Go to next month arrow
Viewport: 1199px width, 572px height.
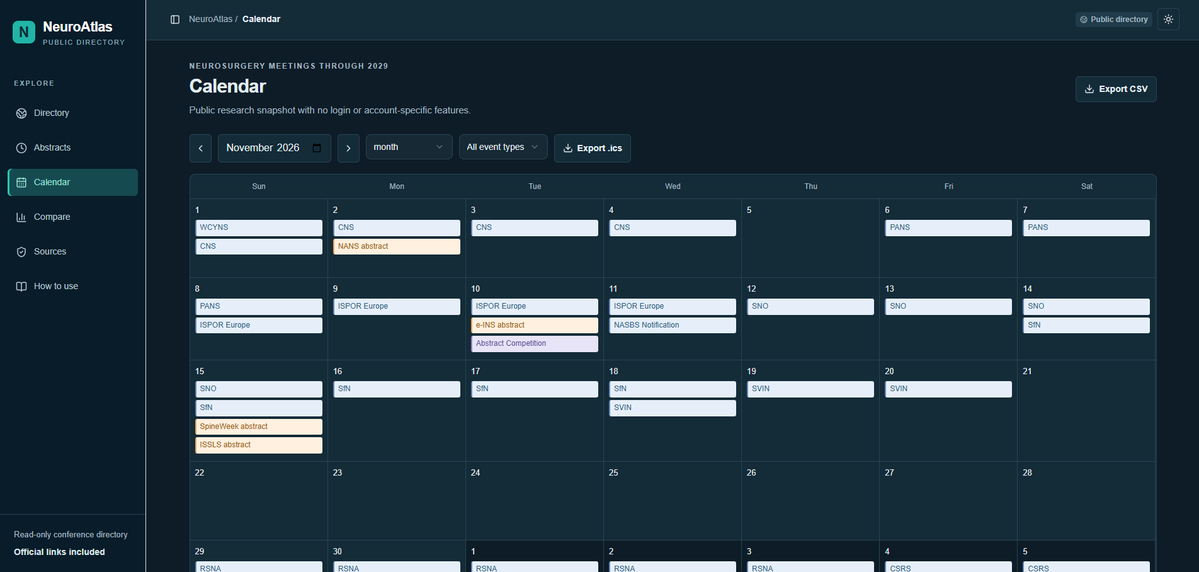(348, 148)
